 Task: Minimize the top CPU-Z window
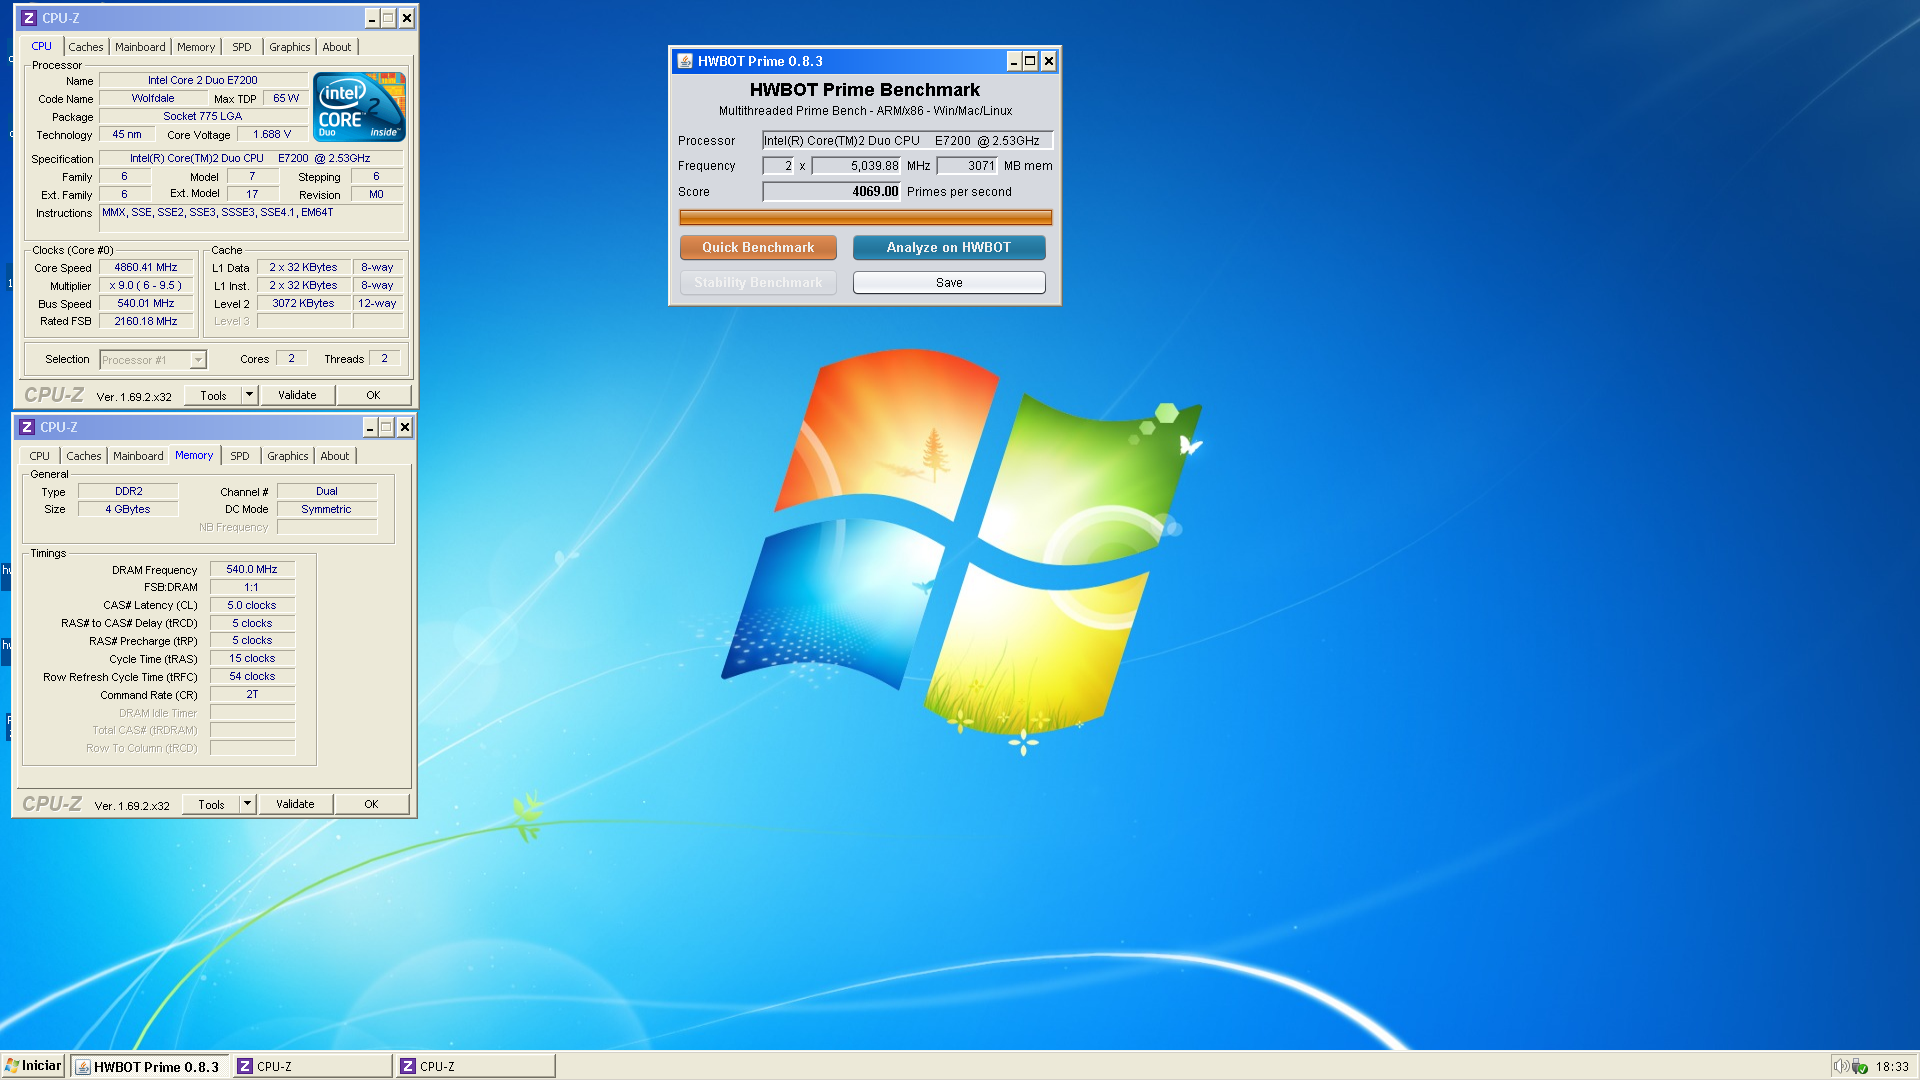372,18
